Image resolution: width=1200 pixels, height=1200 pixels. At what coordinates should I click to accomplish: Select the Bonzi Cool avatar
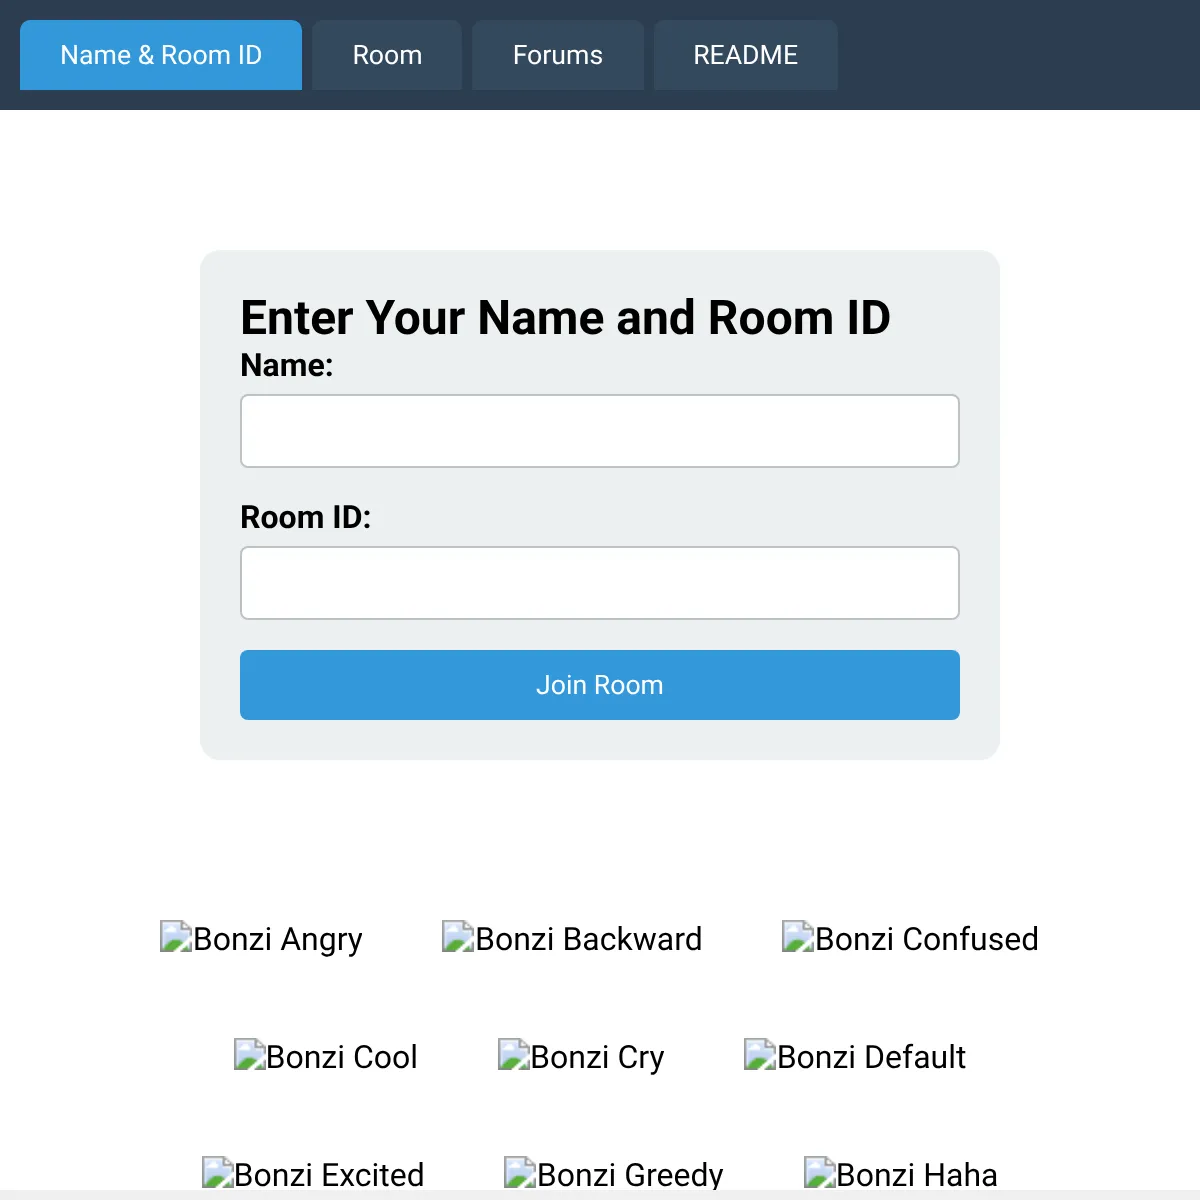[x=326, y=1057]
